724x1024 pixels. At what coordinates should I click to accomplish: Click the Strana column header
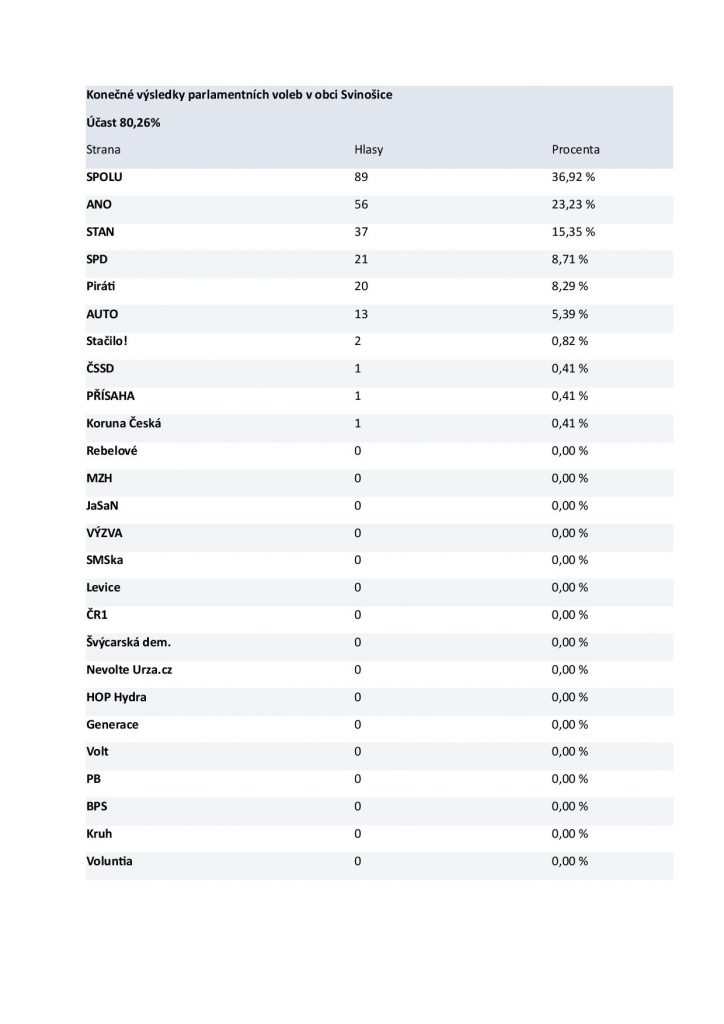point(104,149)
